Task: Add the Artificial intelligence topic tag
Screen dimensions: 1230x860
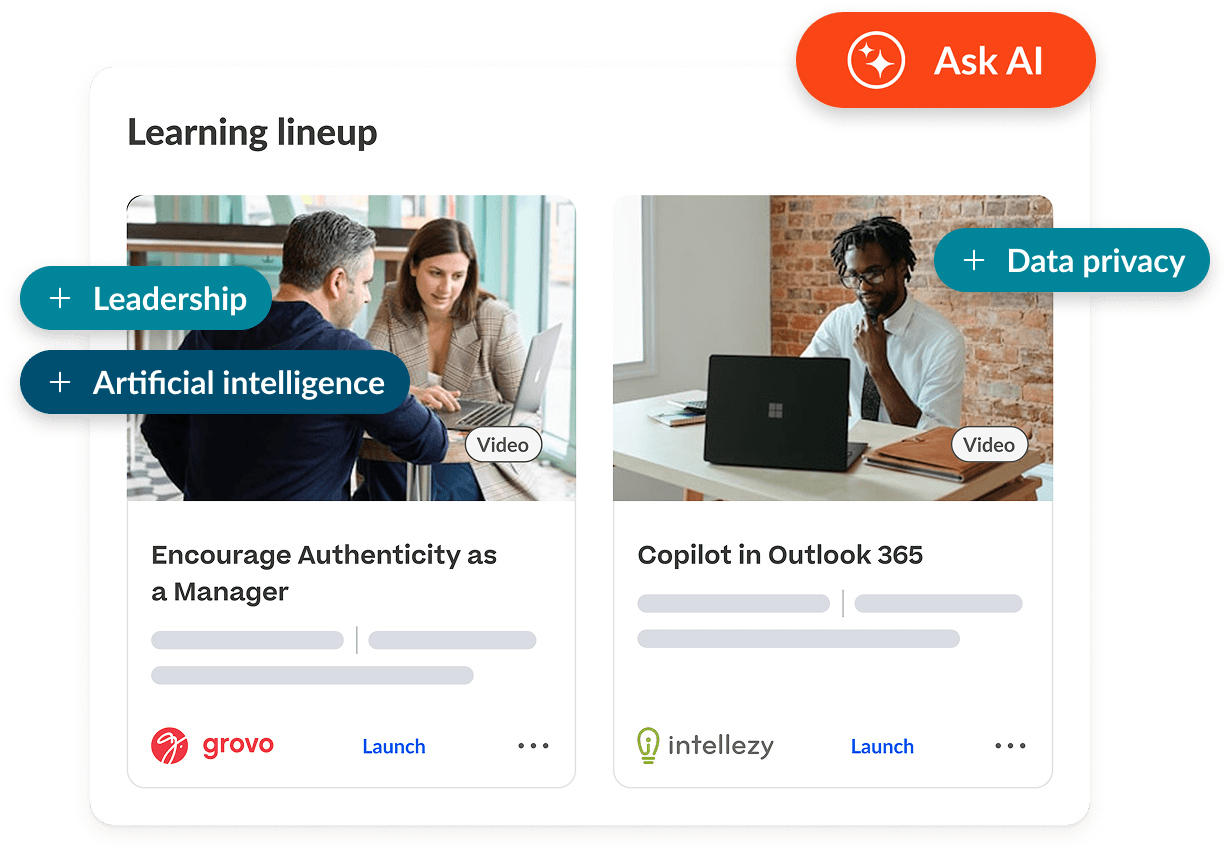Action: pyautogui.click(x=215, y=382)
